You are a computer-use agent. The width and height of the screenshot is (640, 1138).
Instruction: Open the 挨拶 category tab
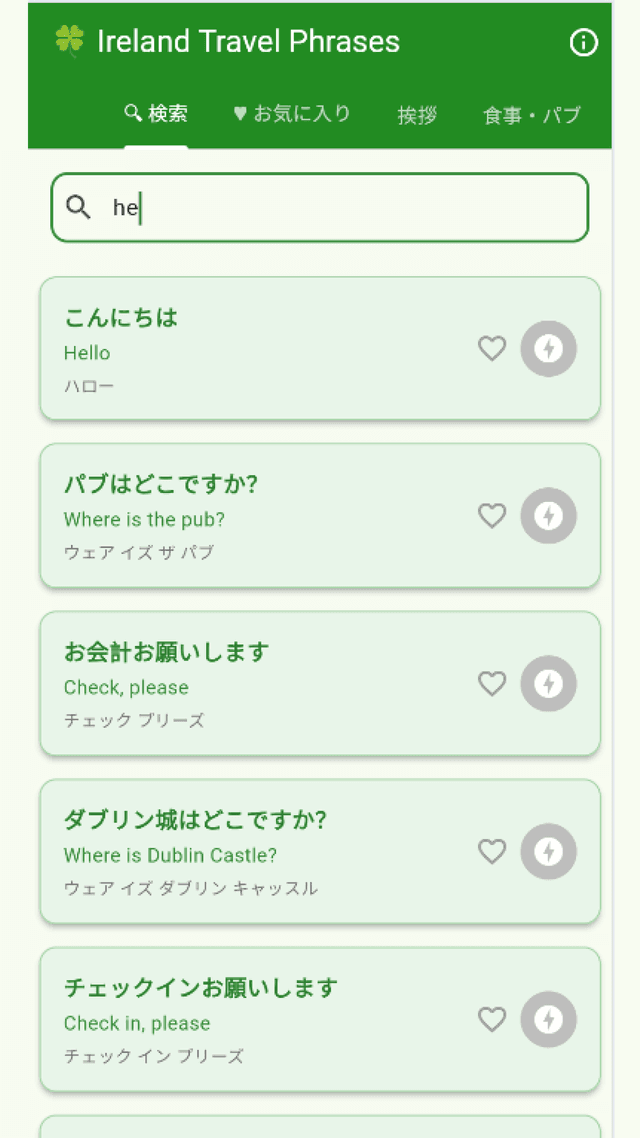(417, 114)
